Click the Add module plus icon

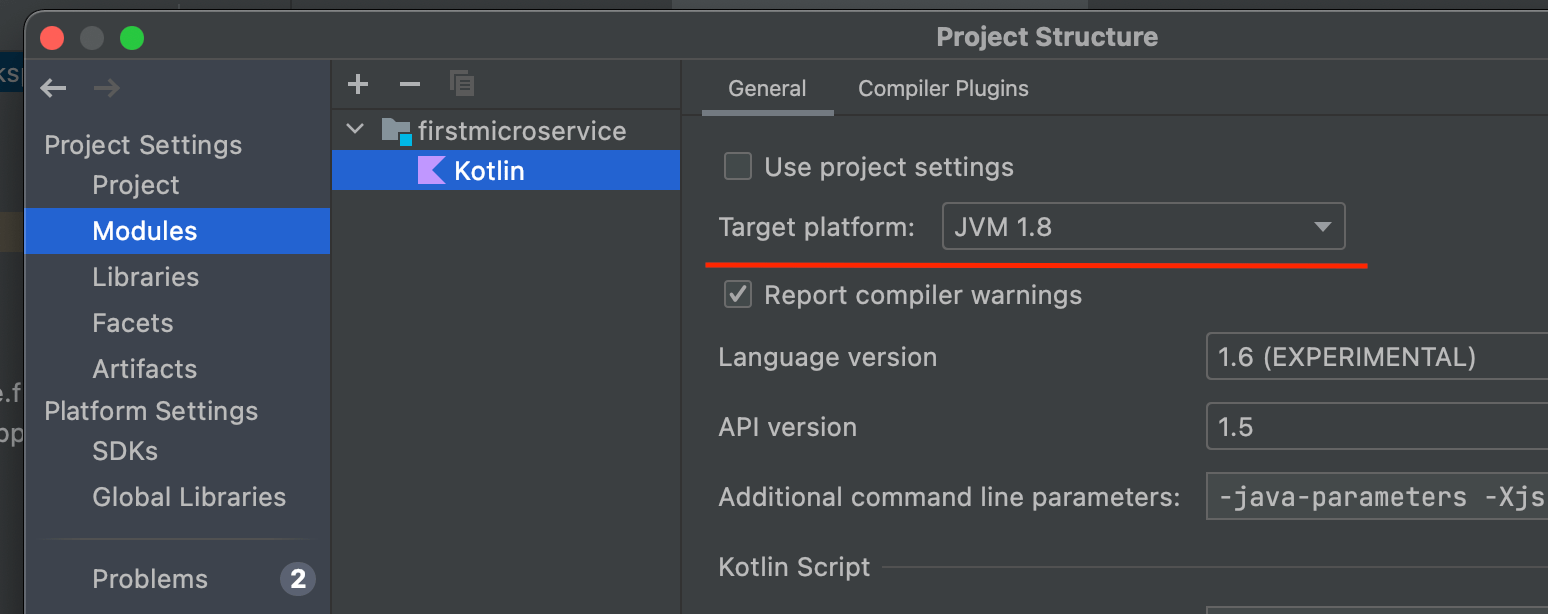point(357,84)
